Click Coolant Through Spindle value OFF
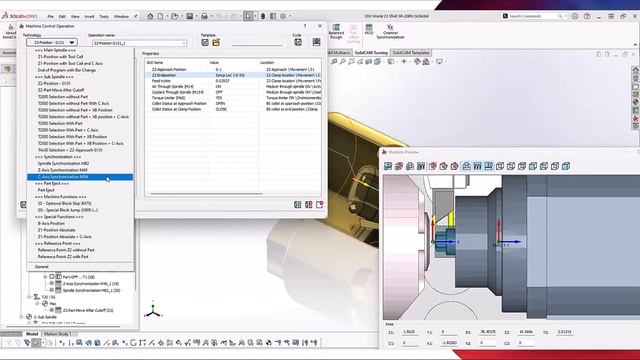The width and height of the screenshot is (640, 360). pos(234,92)
